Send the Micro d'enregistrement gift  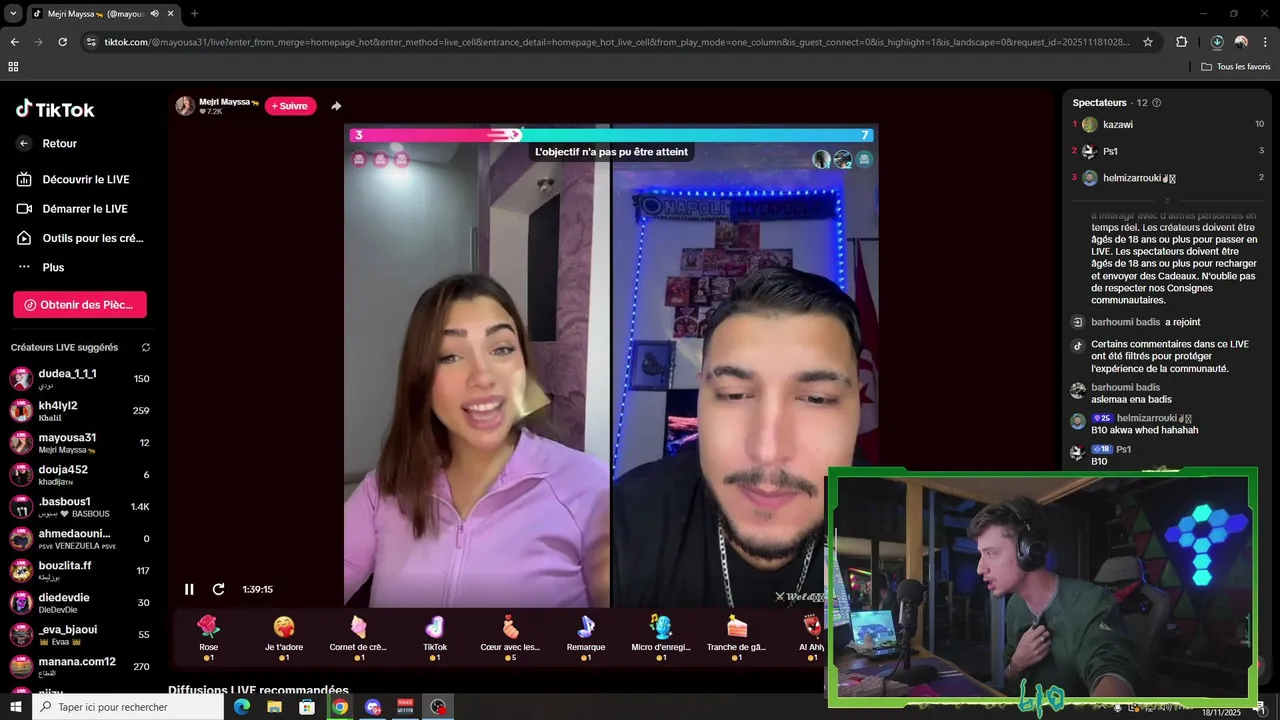pyautogui.click(x=661, y=637)
